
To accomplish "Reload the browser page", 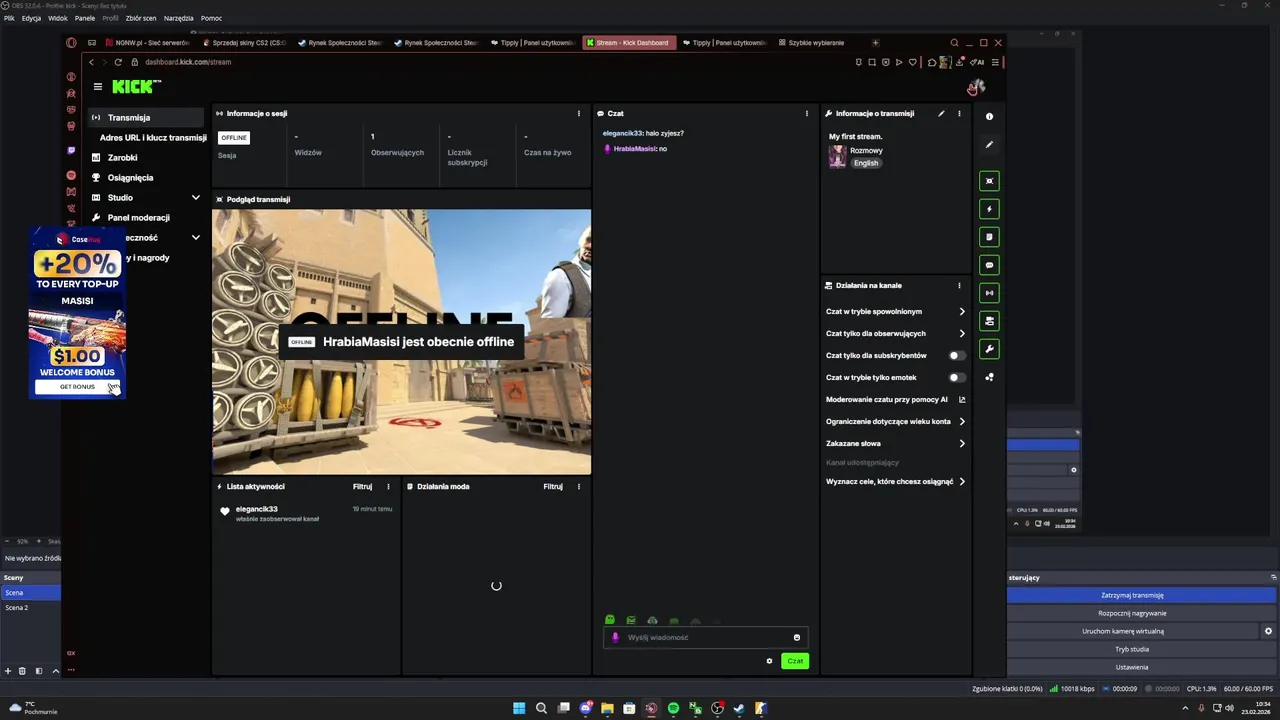I will pyautogui.click(x=118, y=62).
